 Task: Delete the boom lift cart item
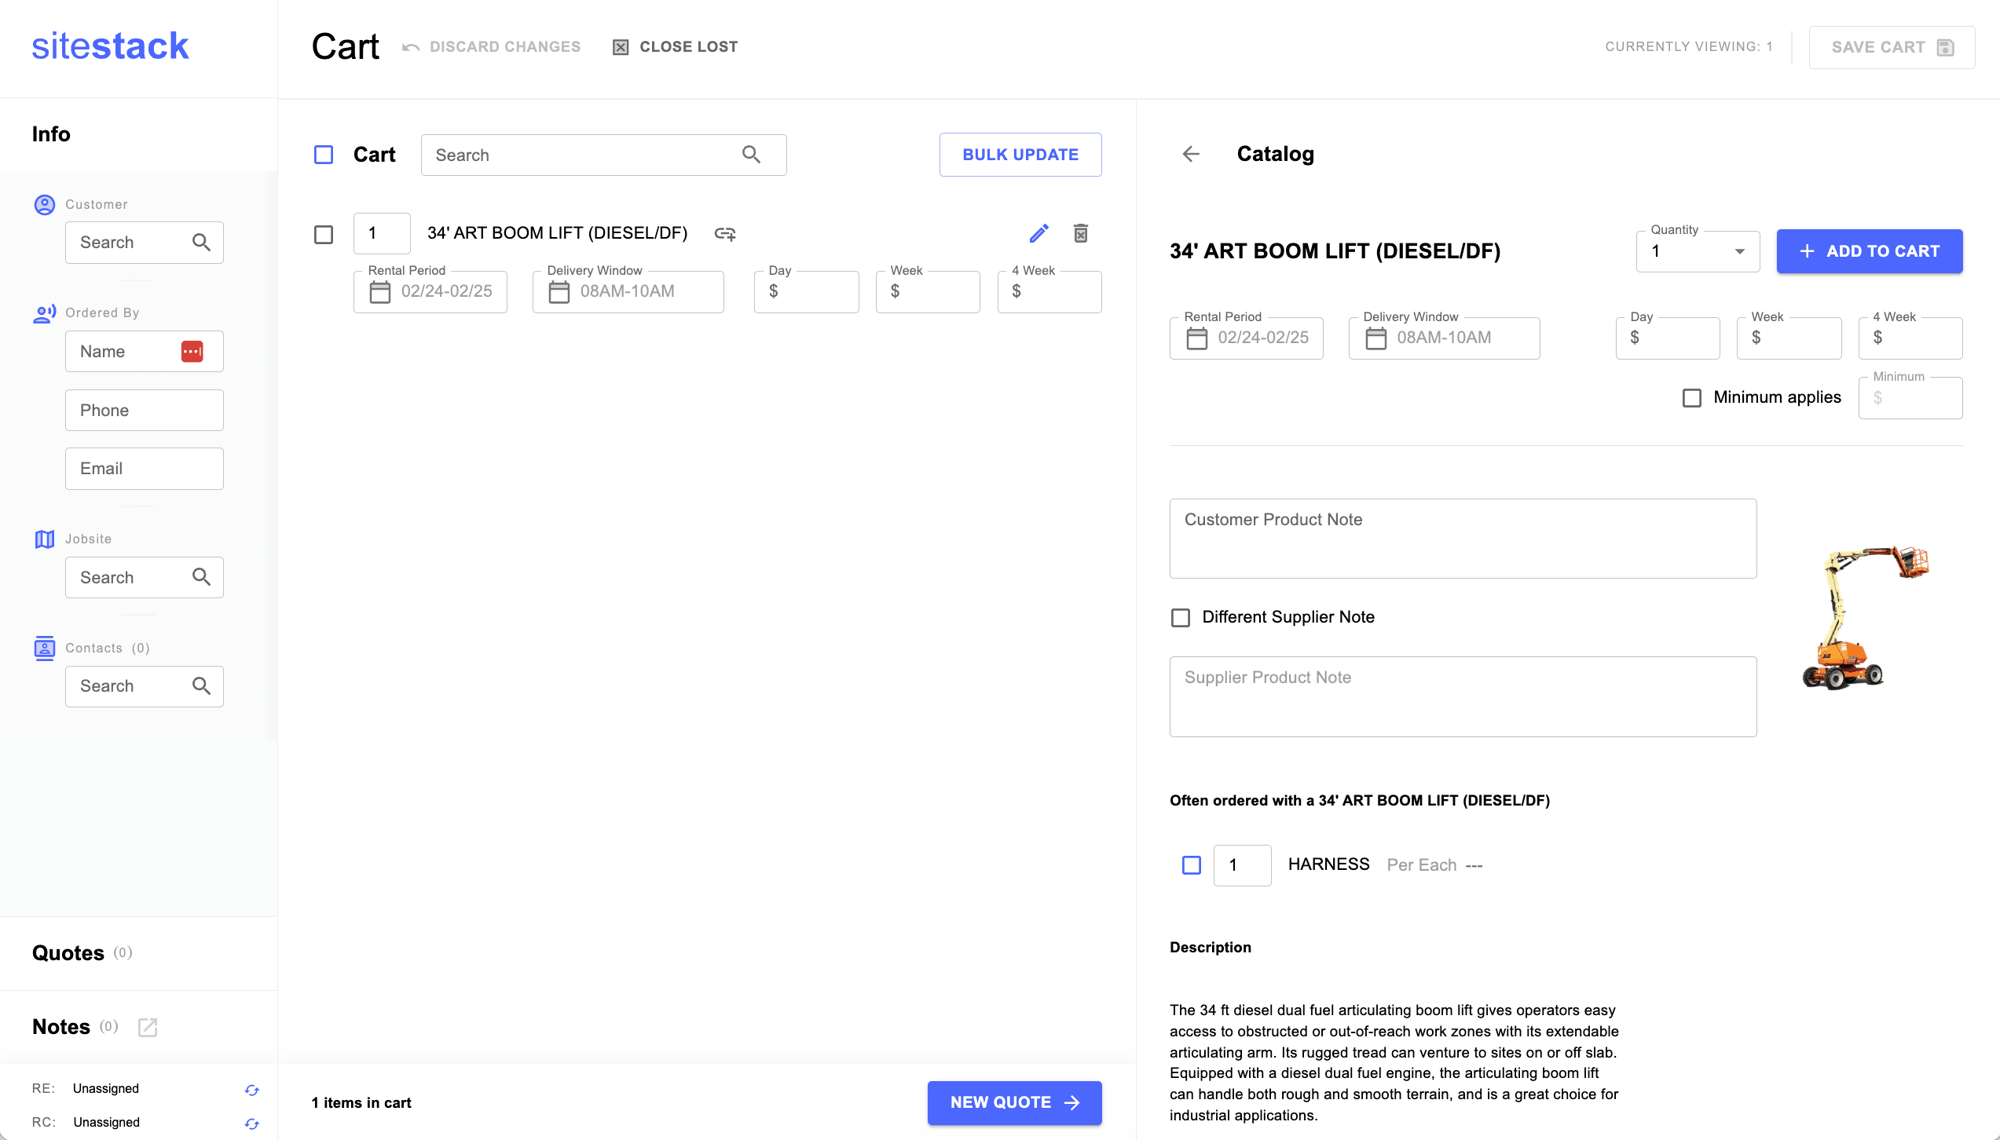pyautogui.click(x=1081, y=234)
